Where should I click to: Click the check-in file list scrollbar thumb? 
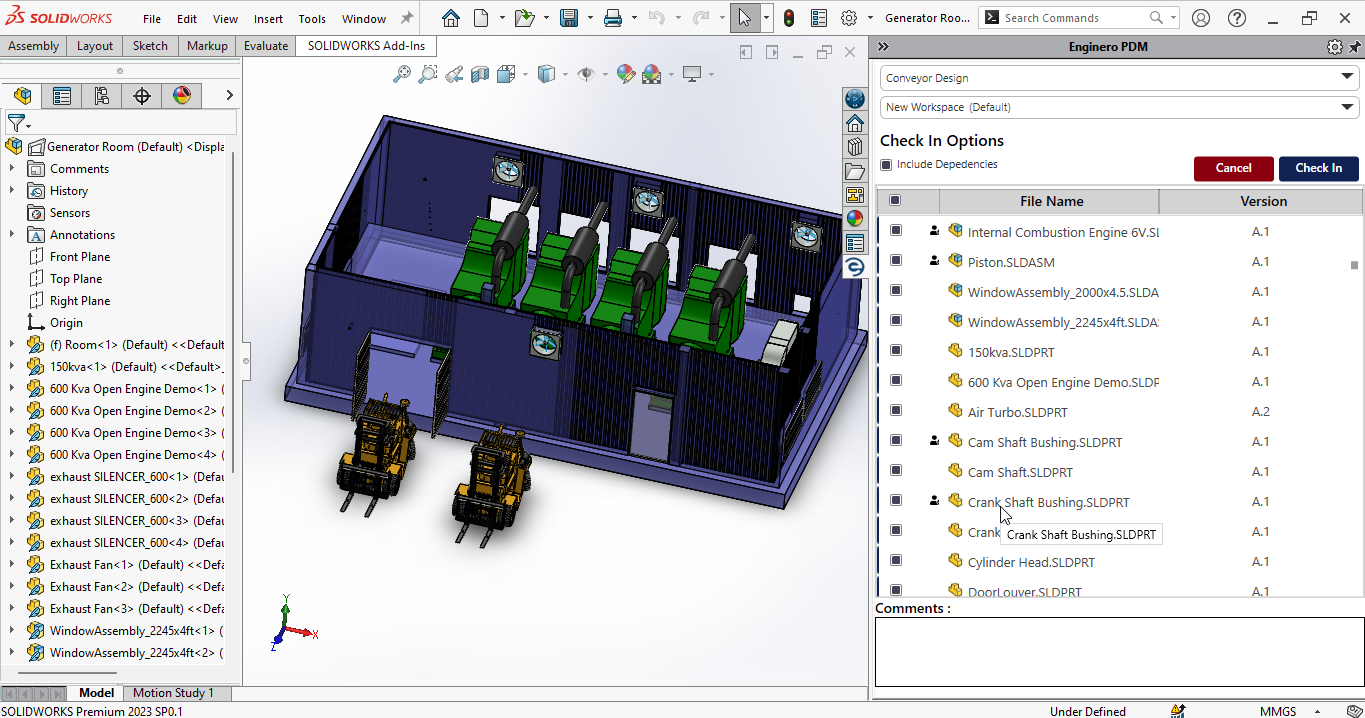click(x=1354, y=265)
